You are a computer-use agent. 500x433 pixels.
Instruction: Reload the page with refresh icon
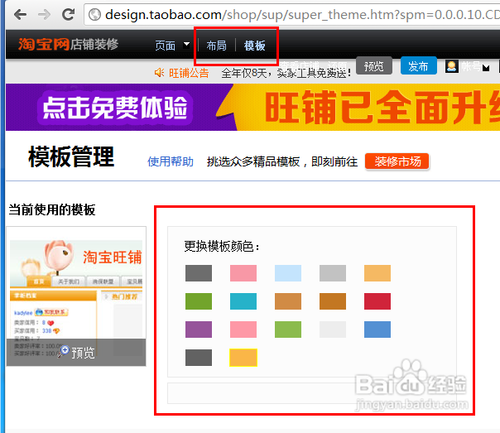click(x=68, y=14)
